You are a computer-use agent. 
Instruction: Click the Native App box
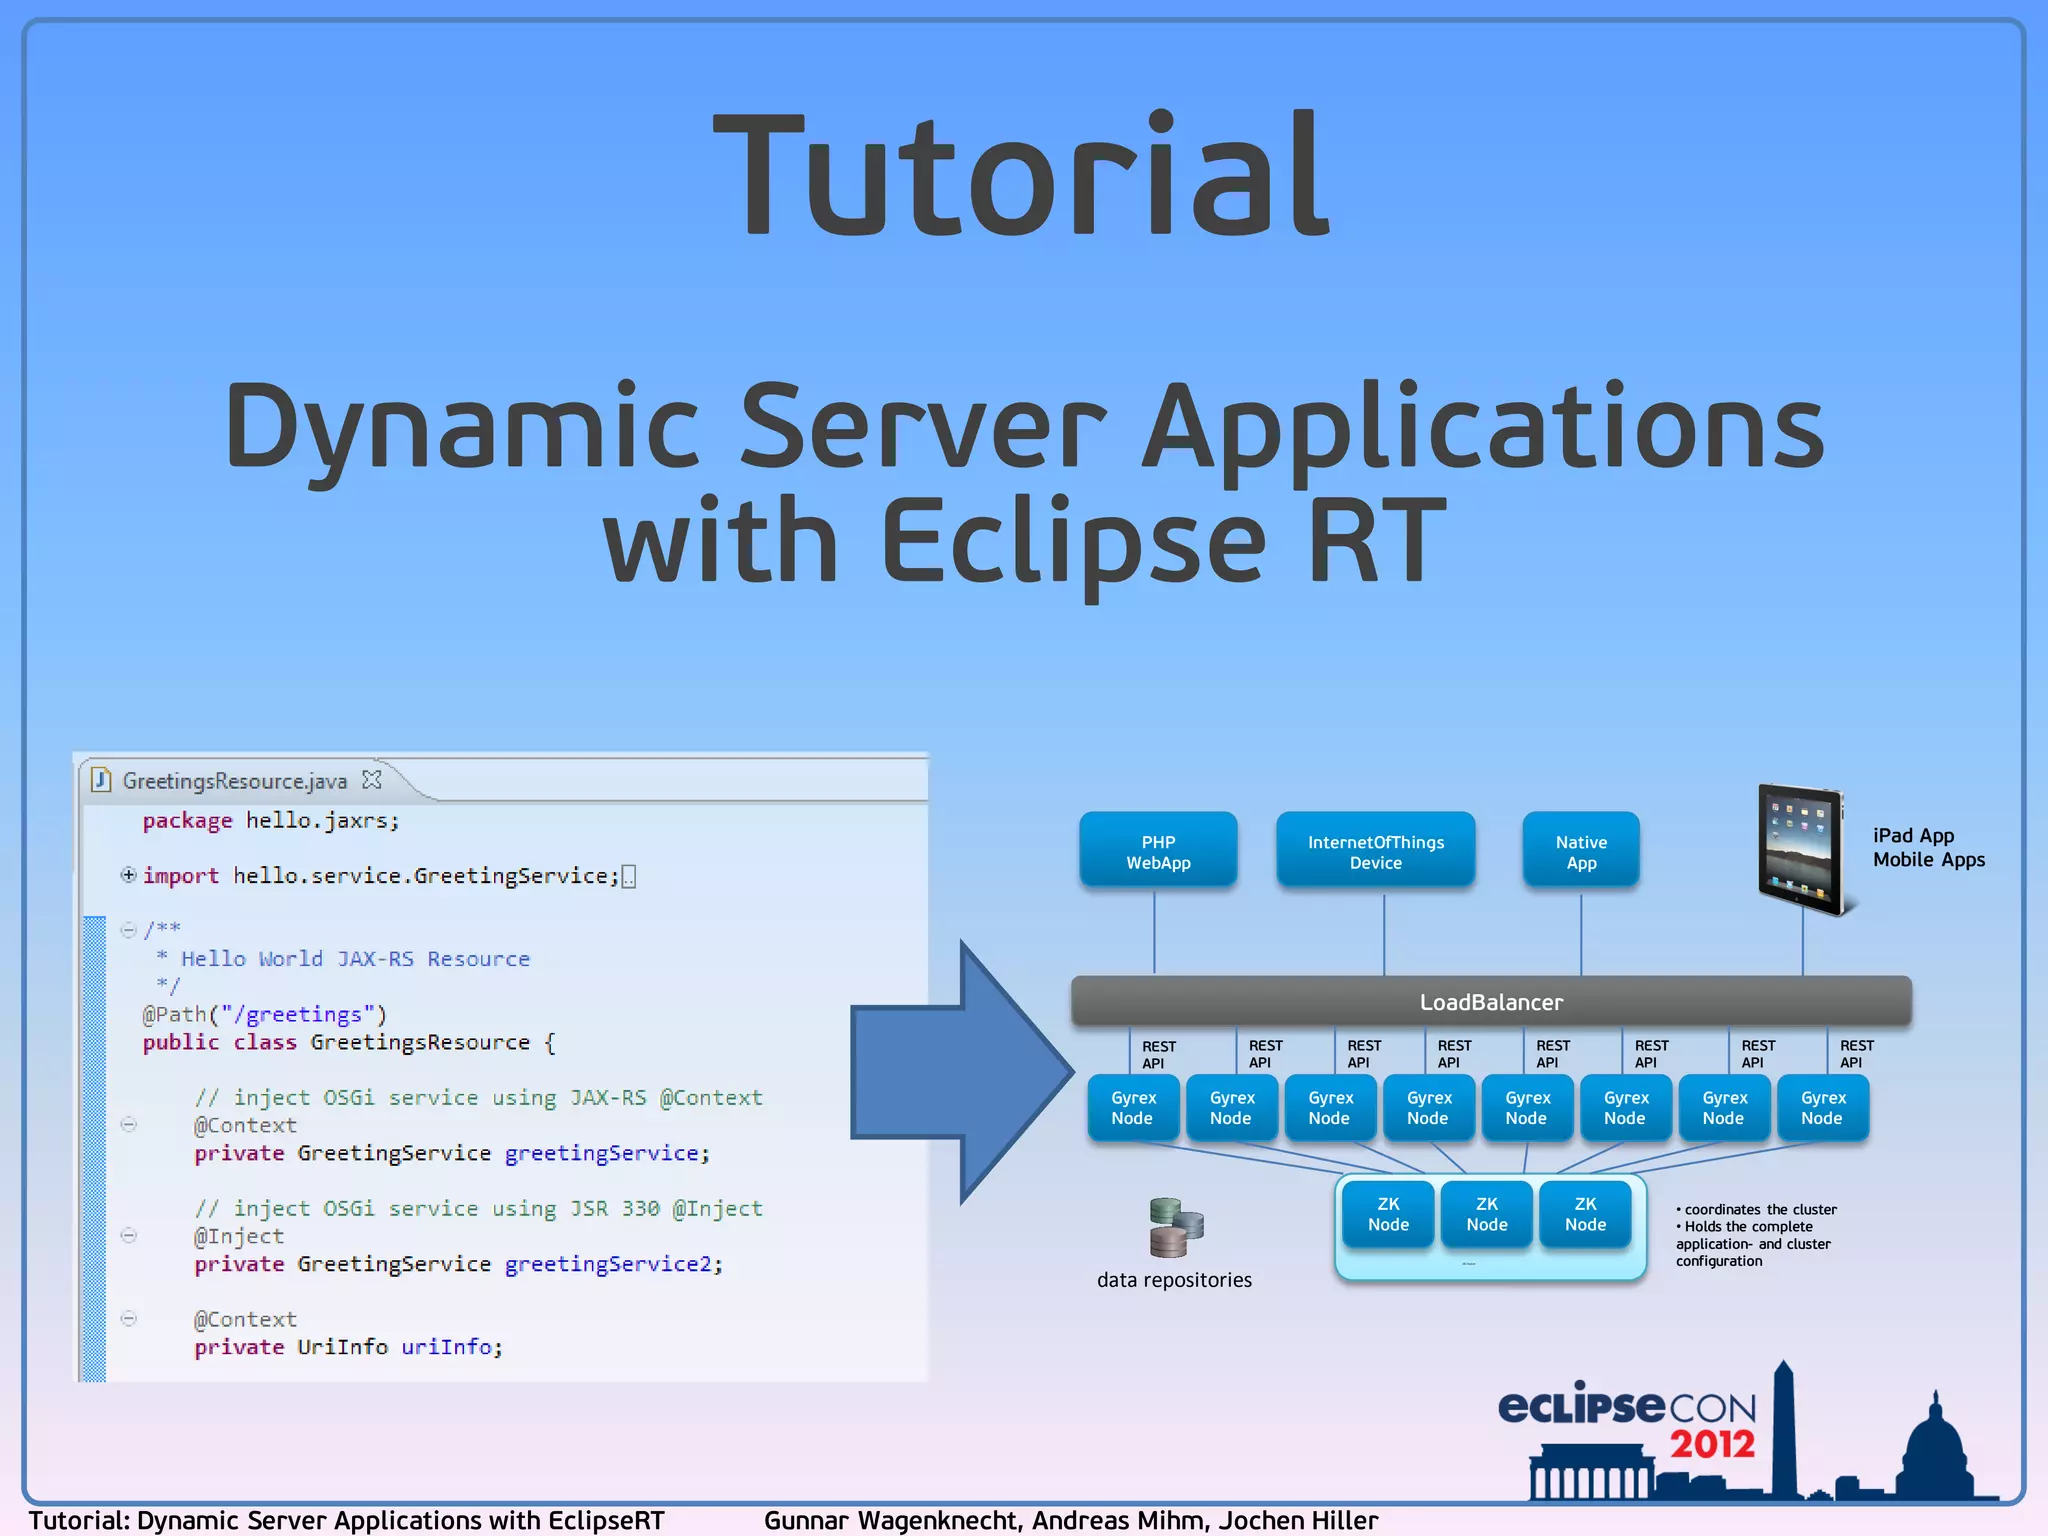tap(1581, 851)
